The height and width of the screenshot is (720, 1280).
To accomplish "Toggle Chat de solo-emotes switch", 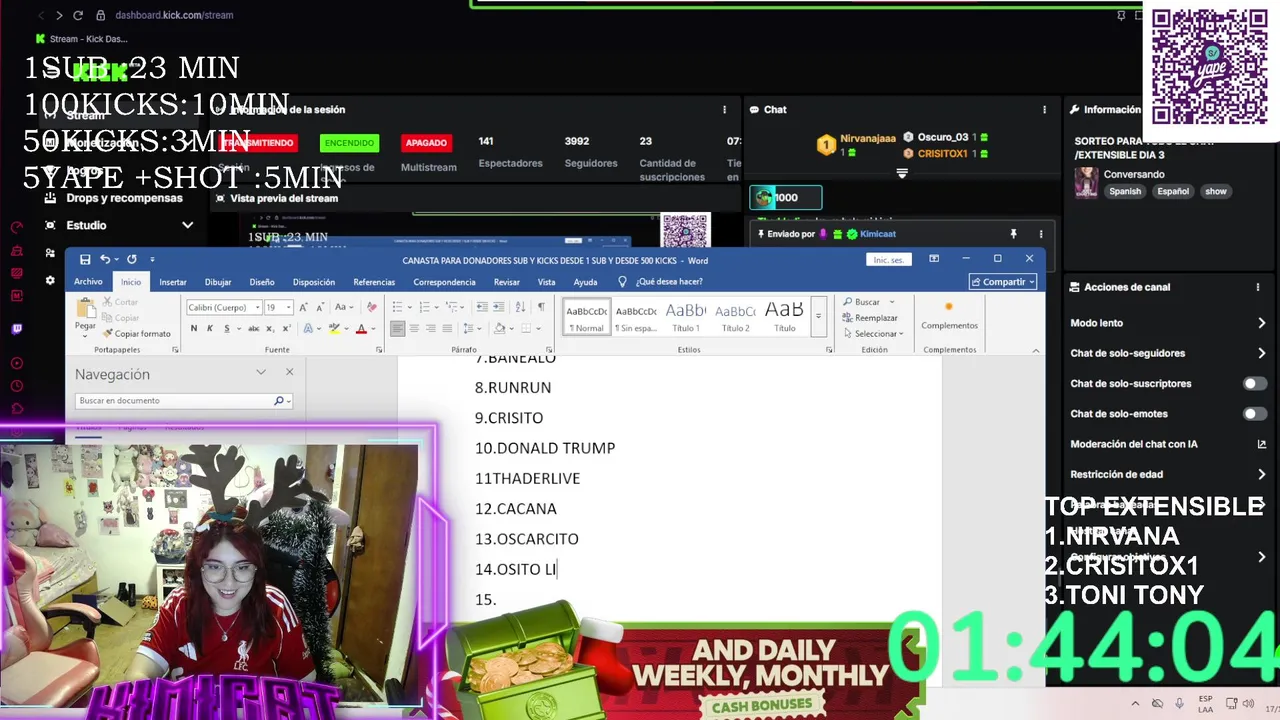I will [x=1255, y=414].
